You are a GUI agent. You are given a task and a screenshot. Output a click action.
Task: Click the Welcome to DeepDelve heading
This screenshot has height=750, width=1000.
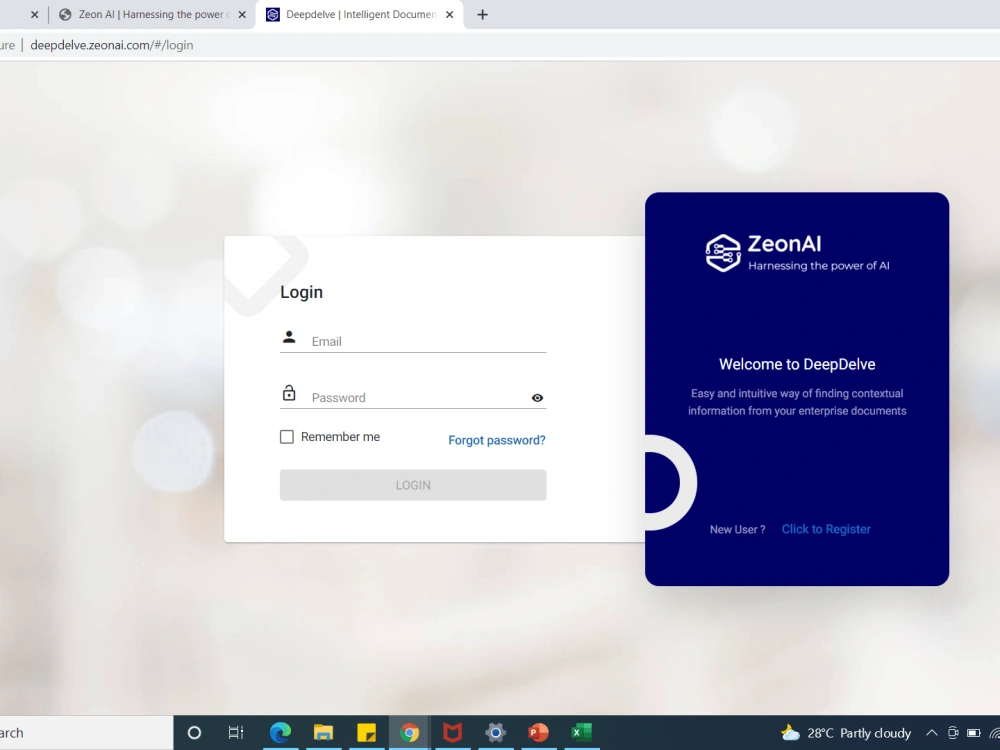[797, 364]
